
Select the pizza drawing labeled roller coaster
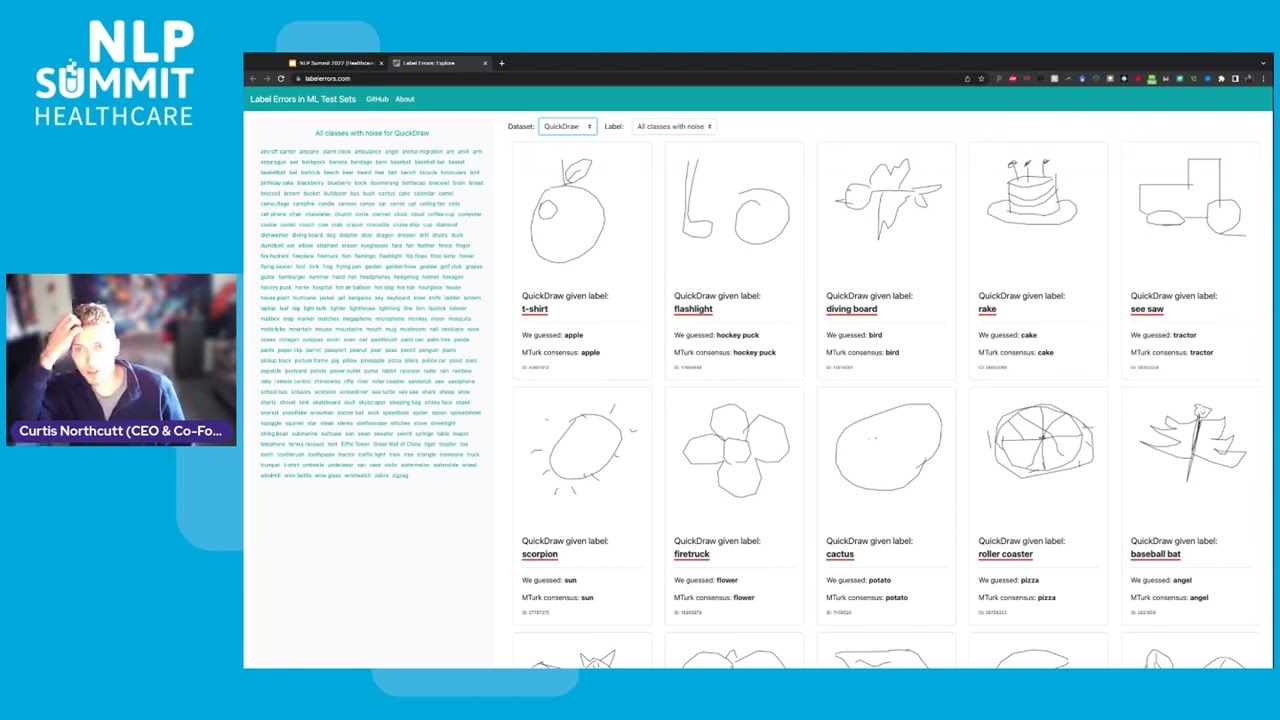point(1042,441)
